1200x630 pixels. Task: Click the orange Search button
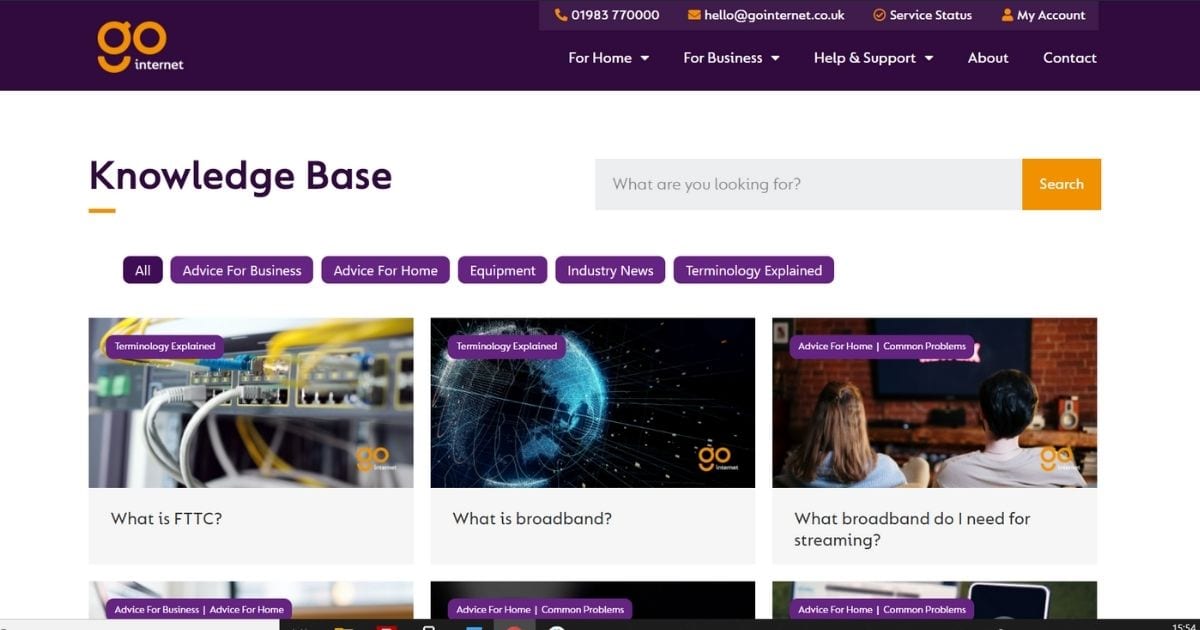[x=1061, y=184]
